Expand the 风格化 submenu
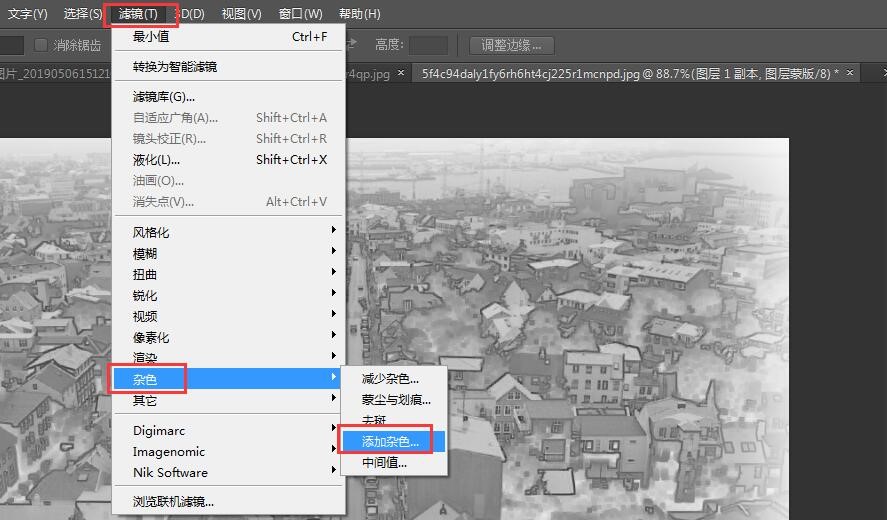This screenshot has width=887, height=520. 229,232
